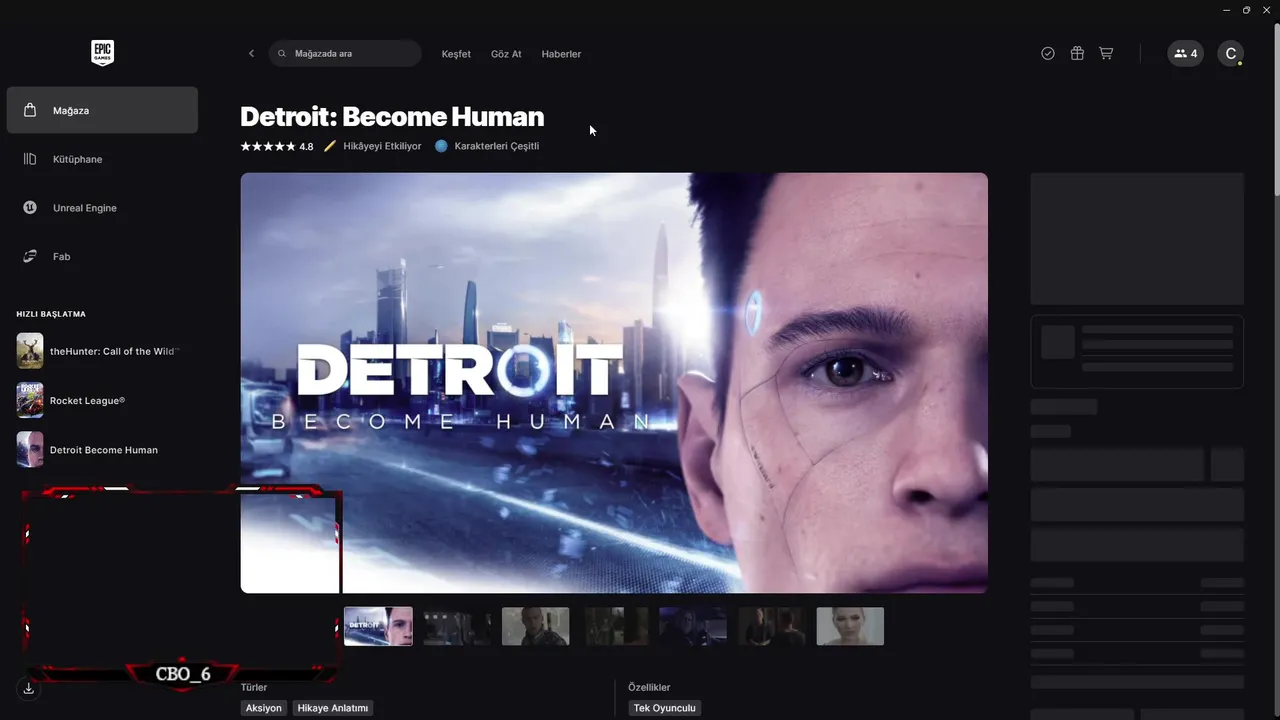
Task: Click the 4.8 star rating
Action: 277,146
